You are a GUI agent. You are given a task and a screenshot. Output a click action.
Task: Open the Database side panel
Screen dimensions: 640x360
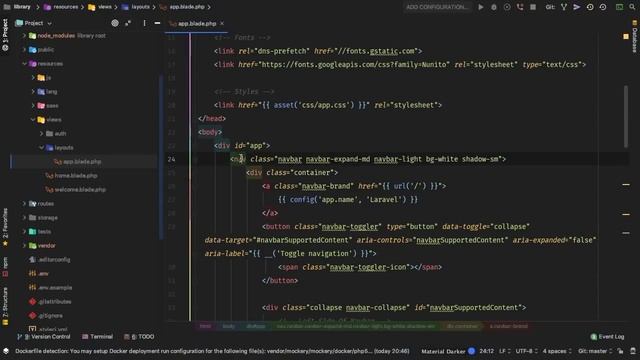point(634,37)
